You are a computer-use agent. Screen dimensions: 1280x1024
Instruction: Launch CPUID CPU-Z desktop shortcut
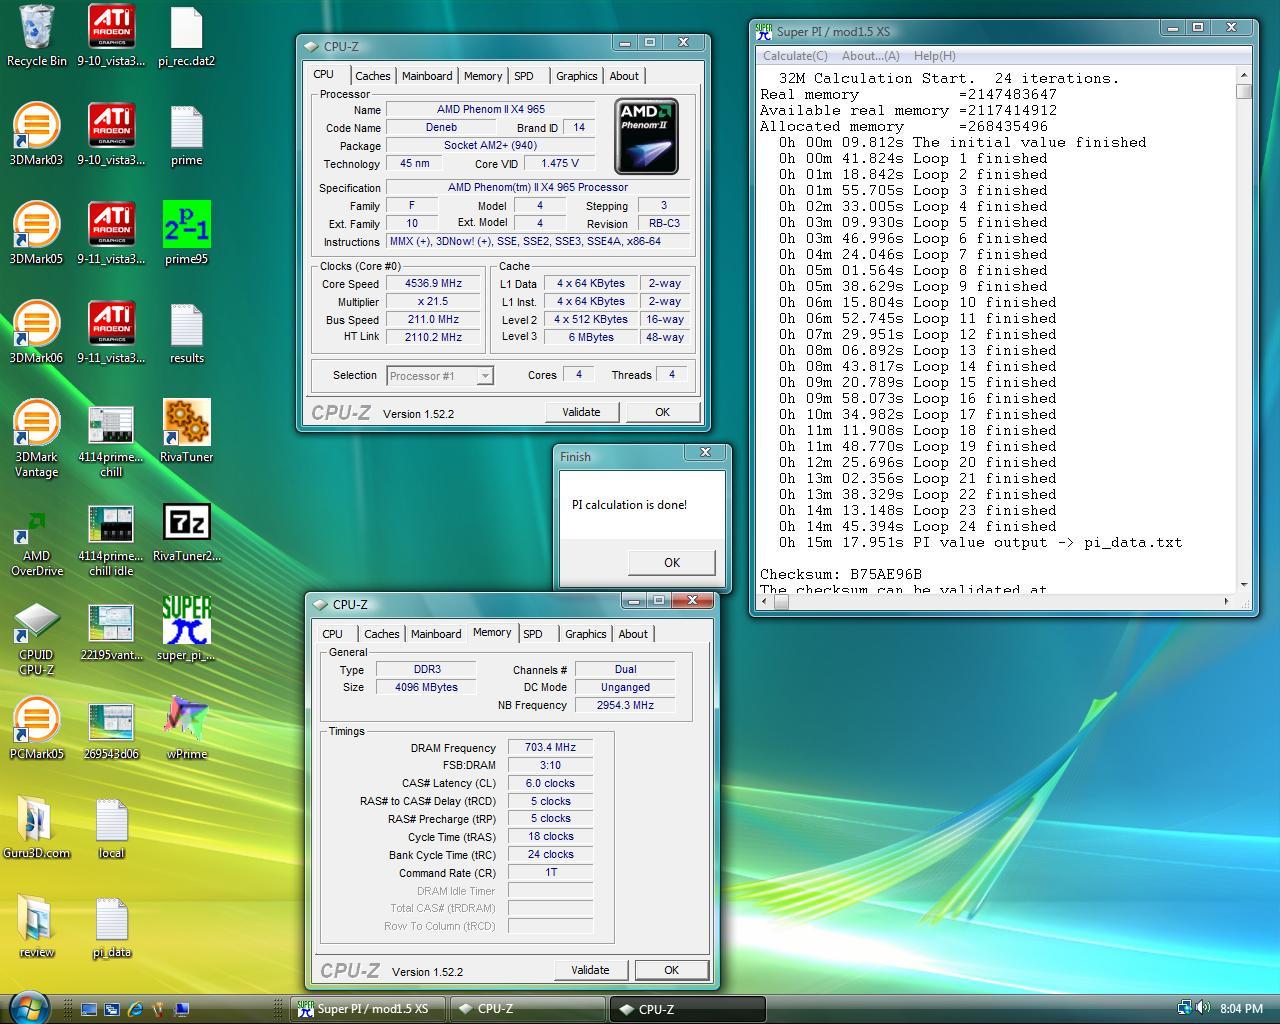(x=36, y=640)
